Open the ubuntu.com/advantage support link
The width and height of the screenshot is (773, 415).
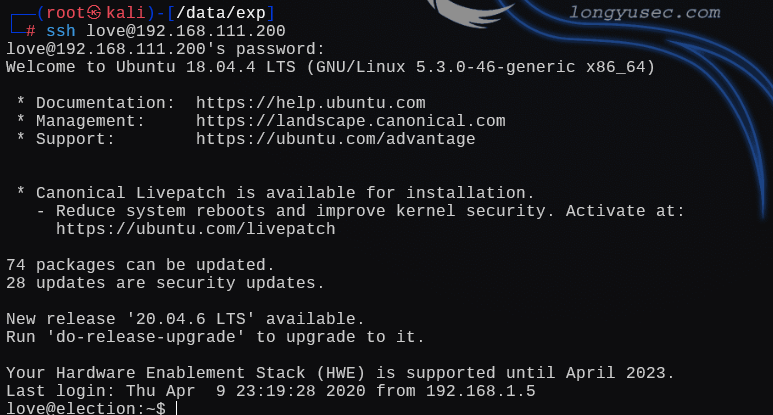pos(335,139)
